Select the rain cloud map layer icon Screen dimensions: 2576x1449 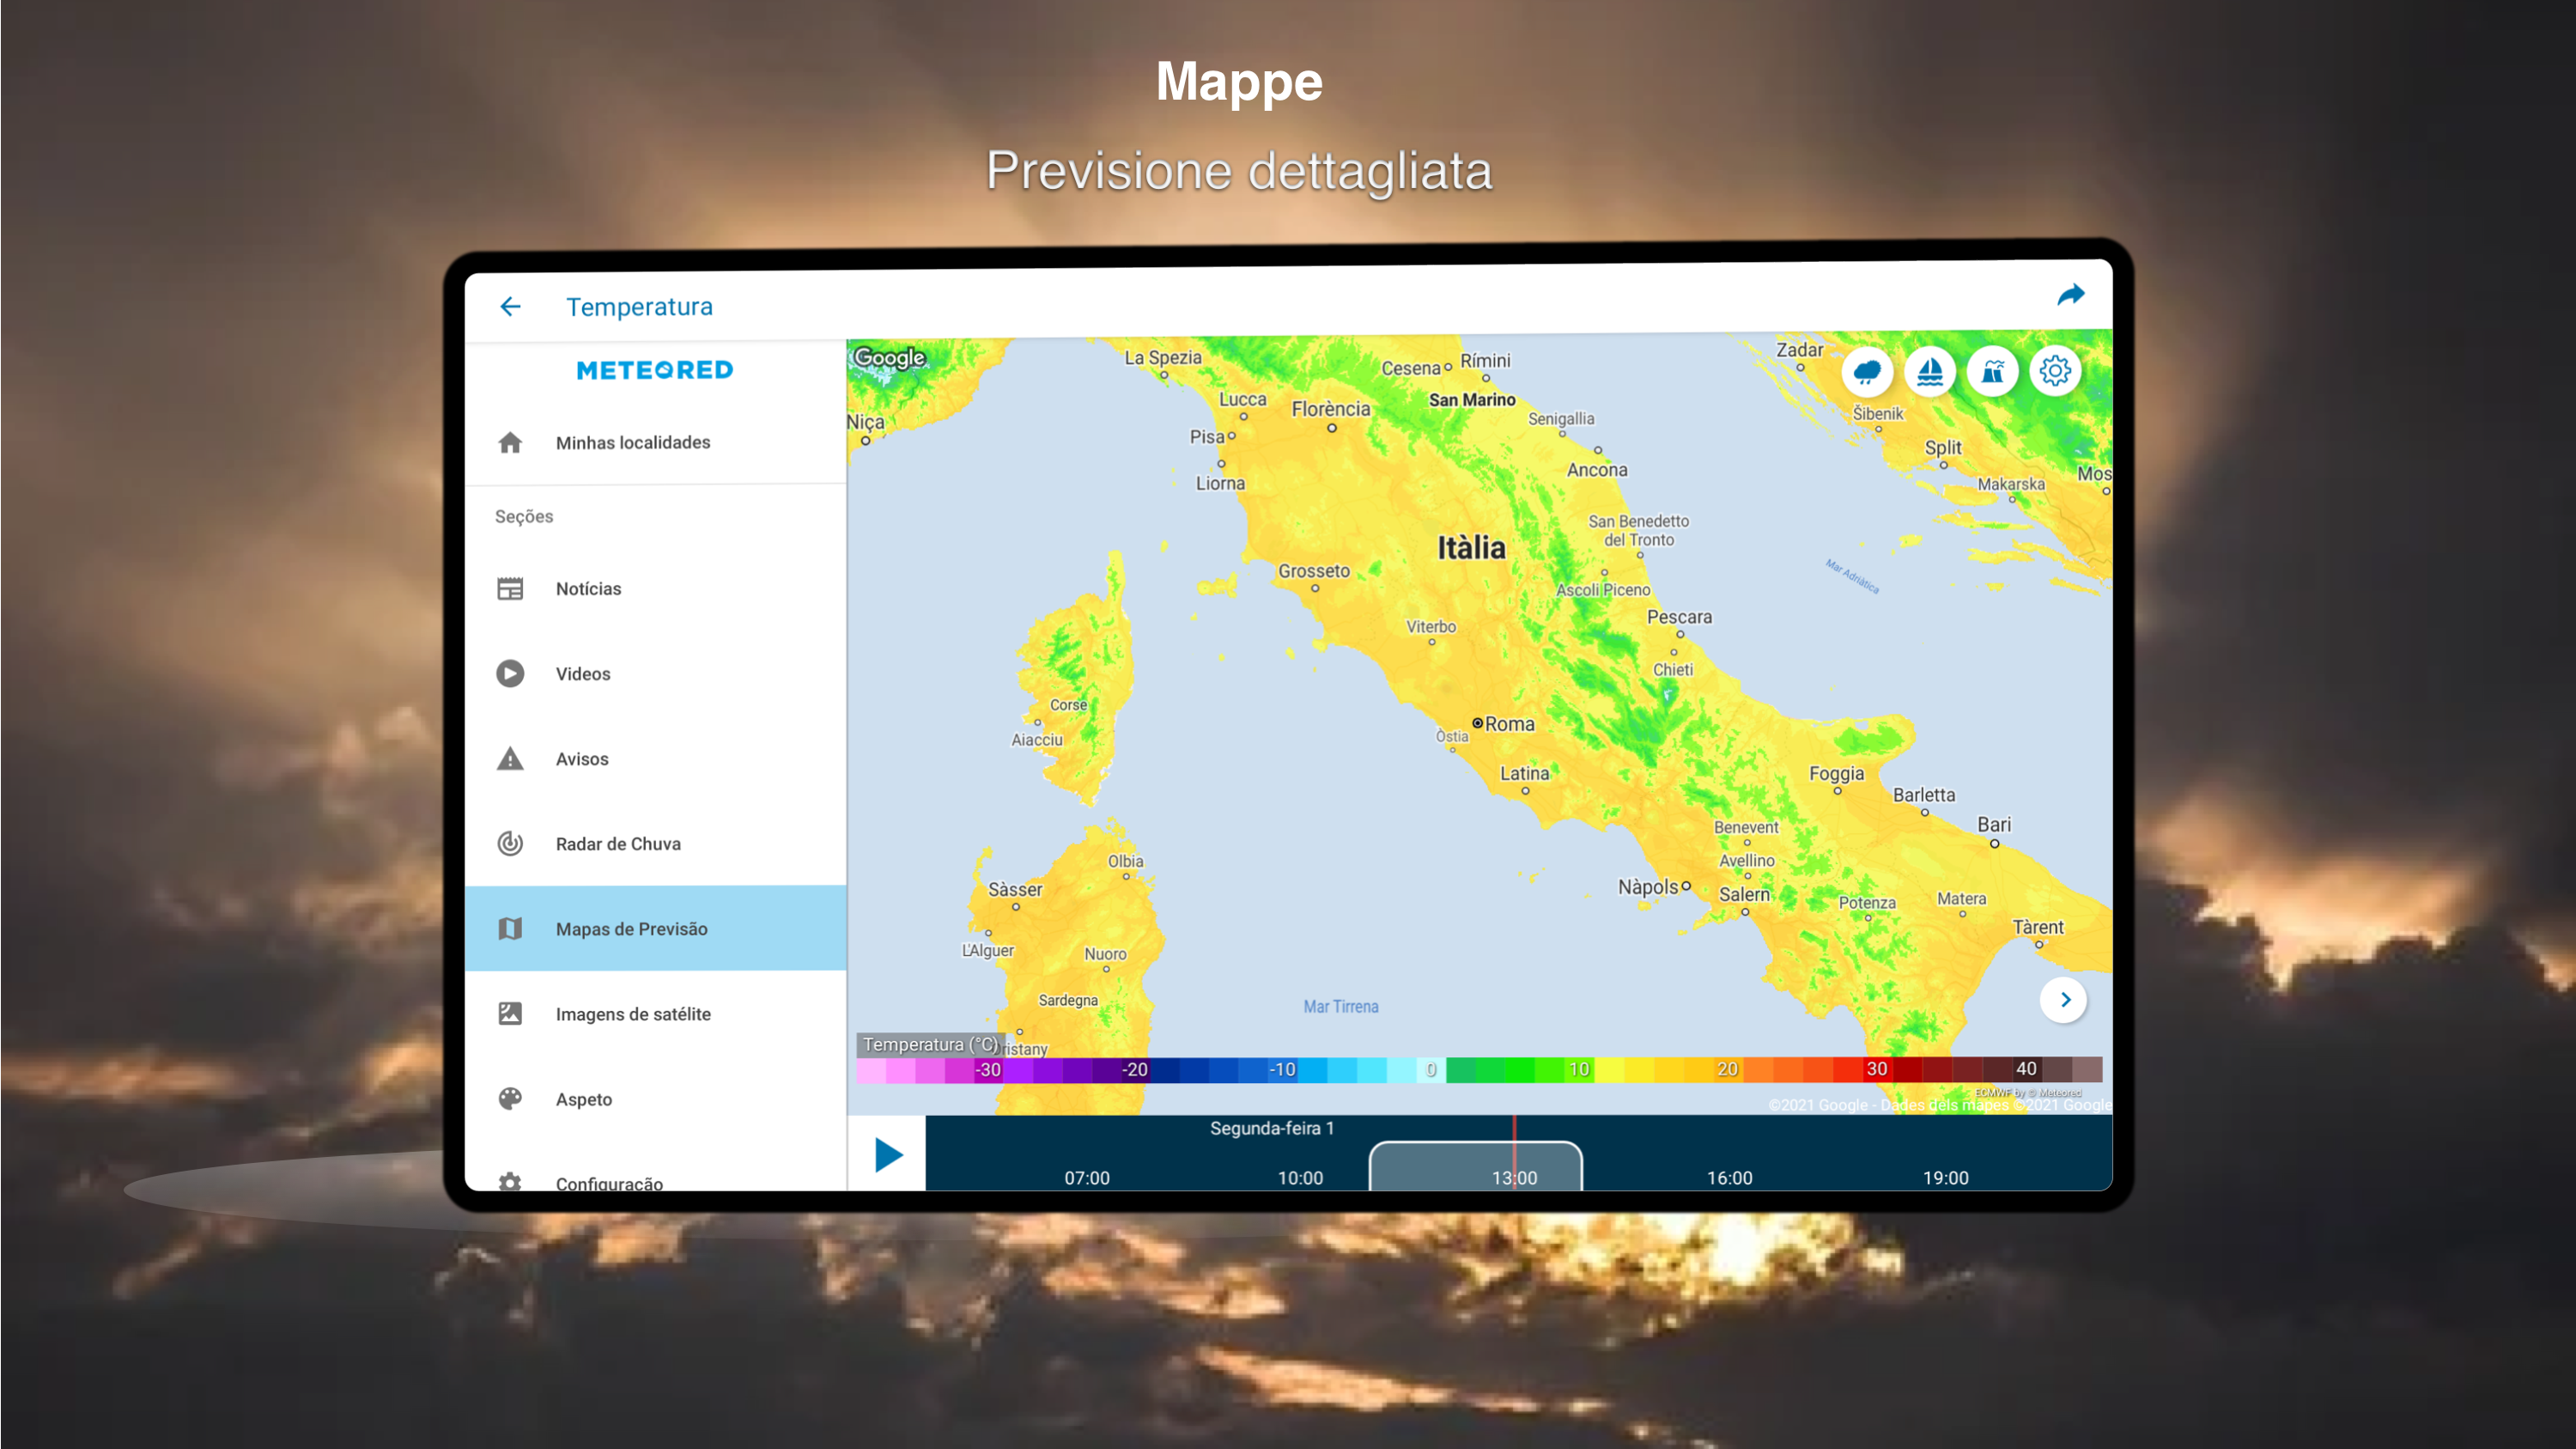pyautogui.click(x=1866, y=372)
